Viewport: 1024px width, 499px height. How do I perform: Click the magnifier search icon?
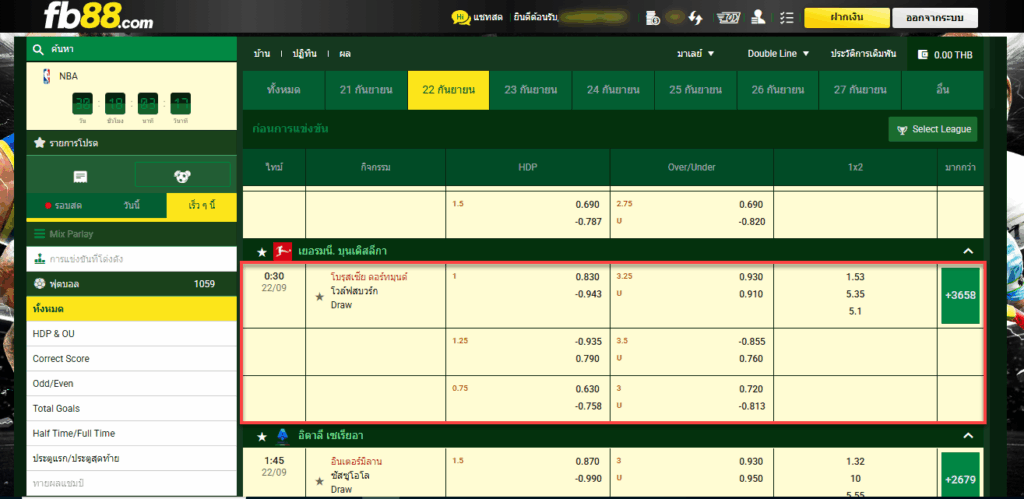[39, 49]
